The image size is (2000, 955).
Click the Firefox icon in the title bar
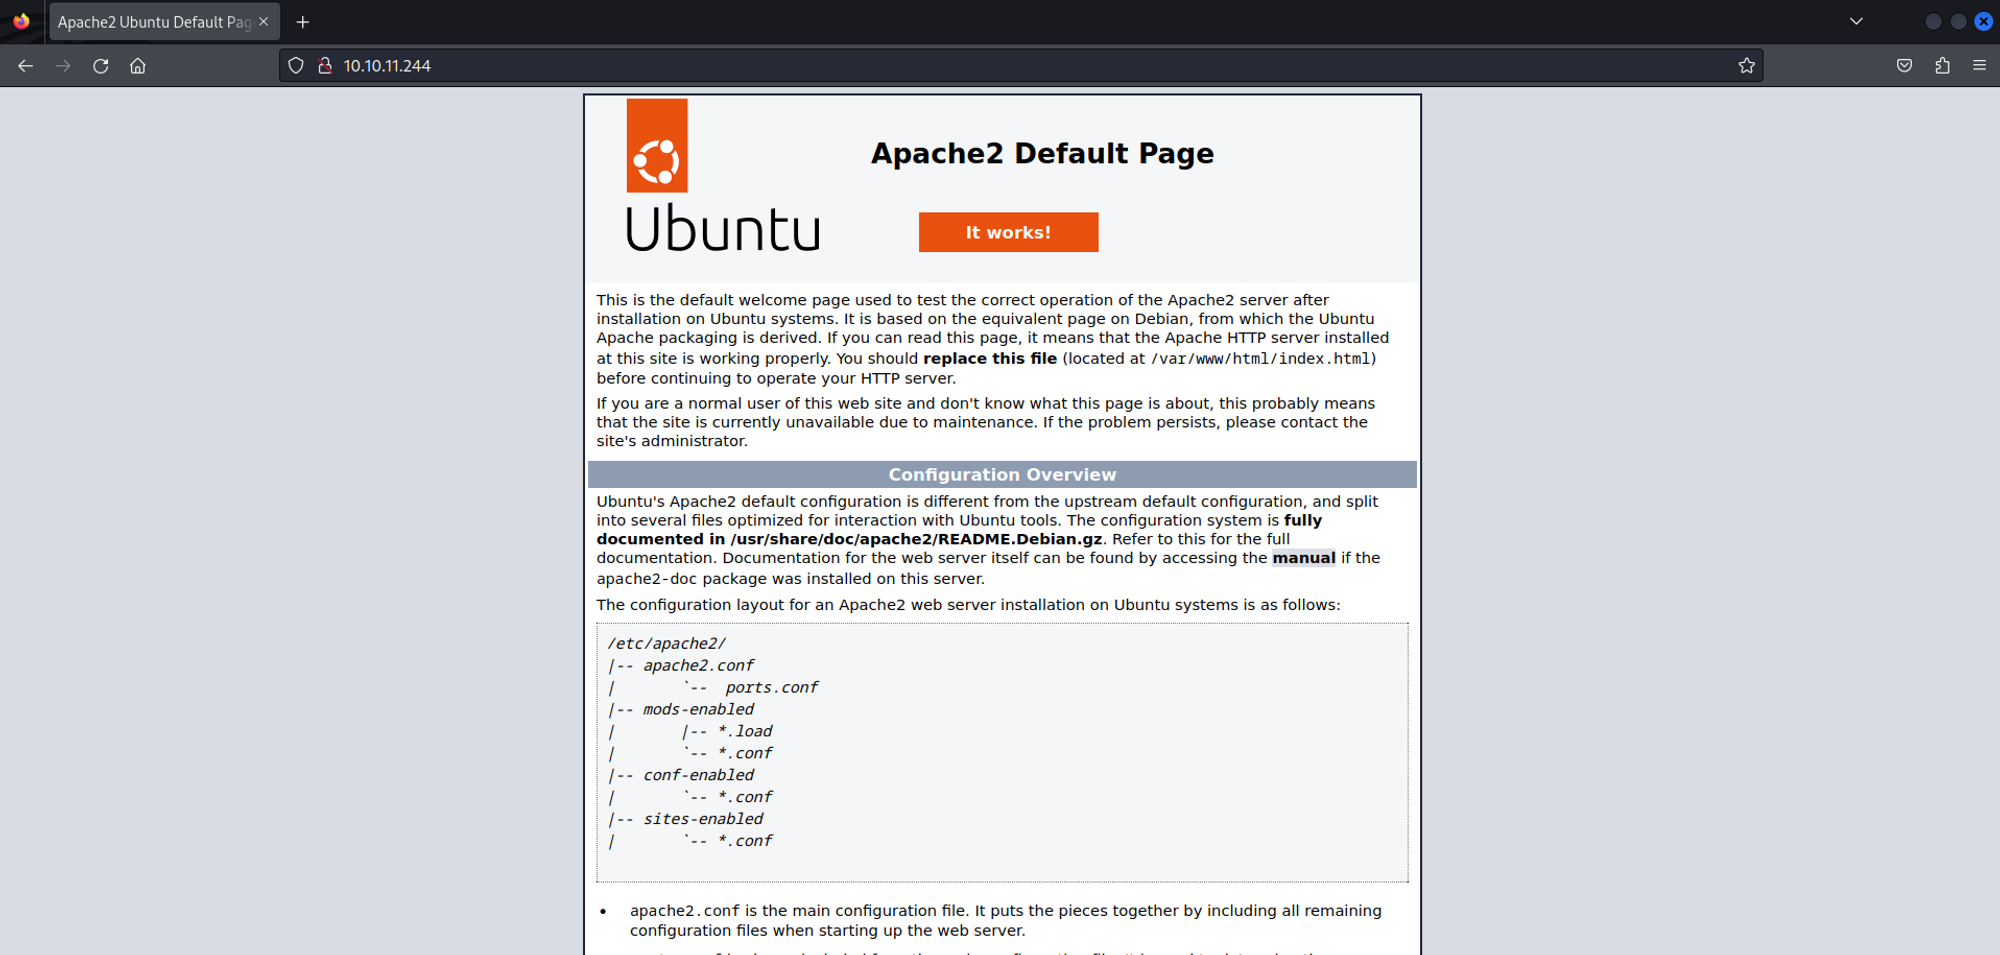pos(21,21)
